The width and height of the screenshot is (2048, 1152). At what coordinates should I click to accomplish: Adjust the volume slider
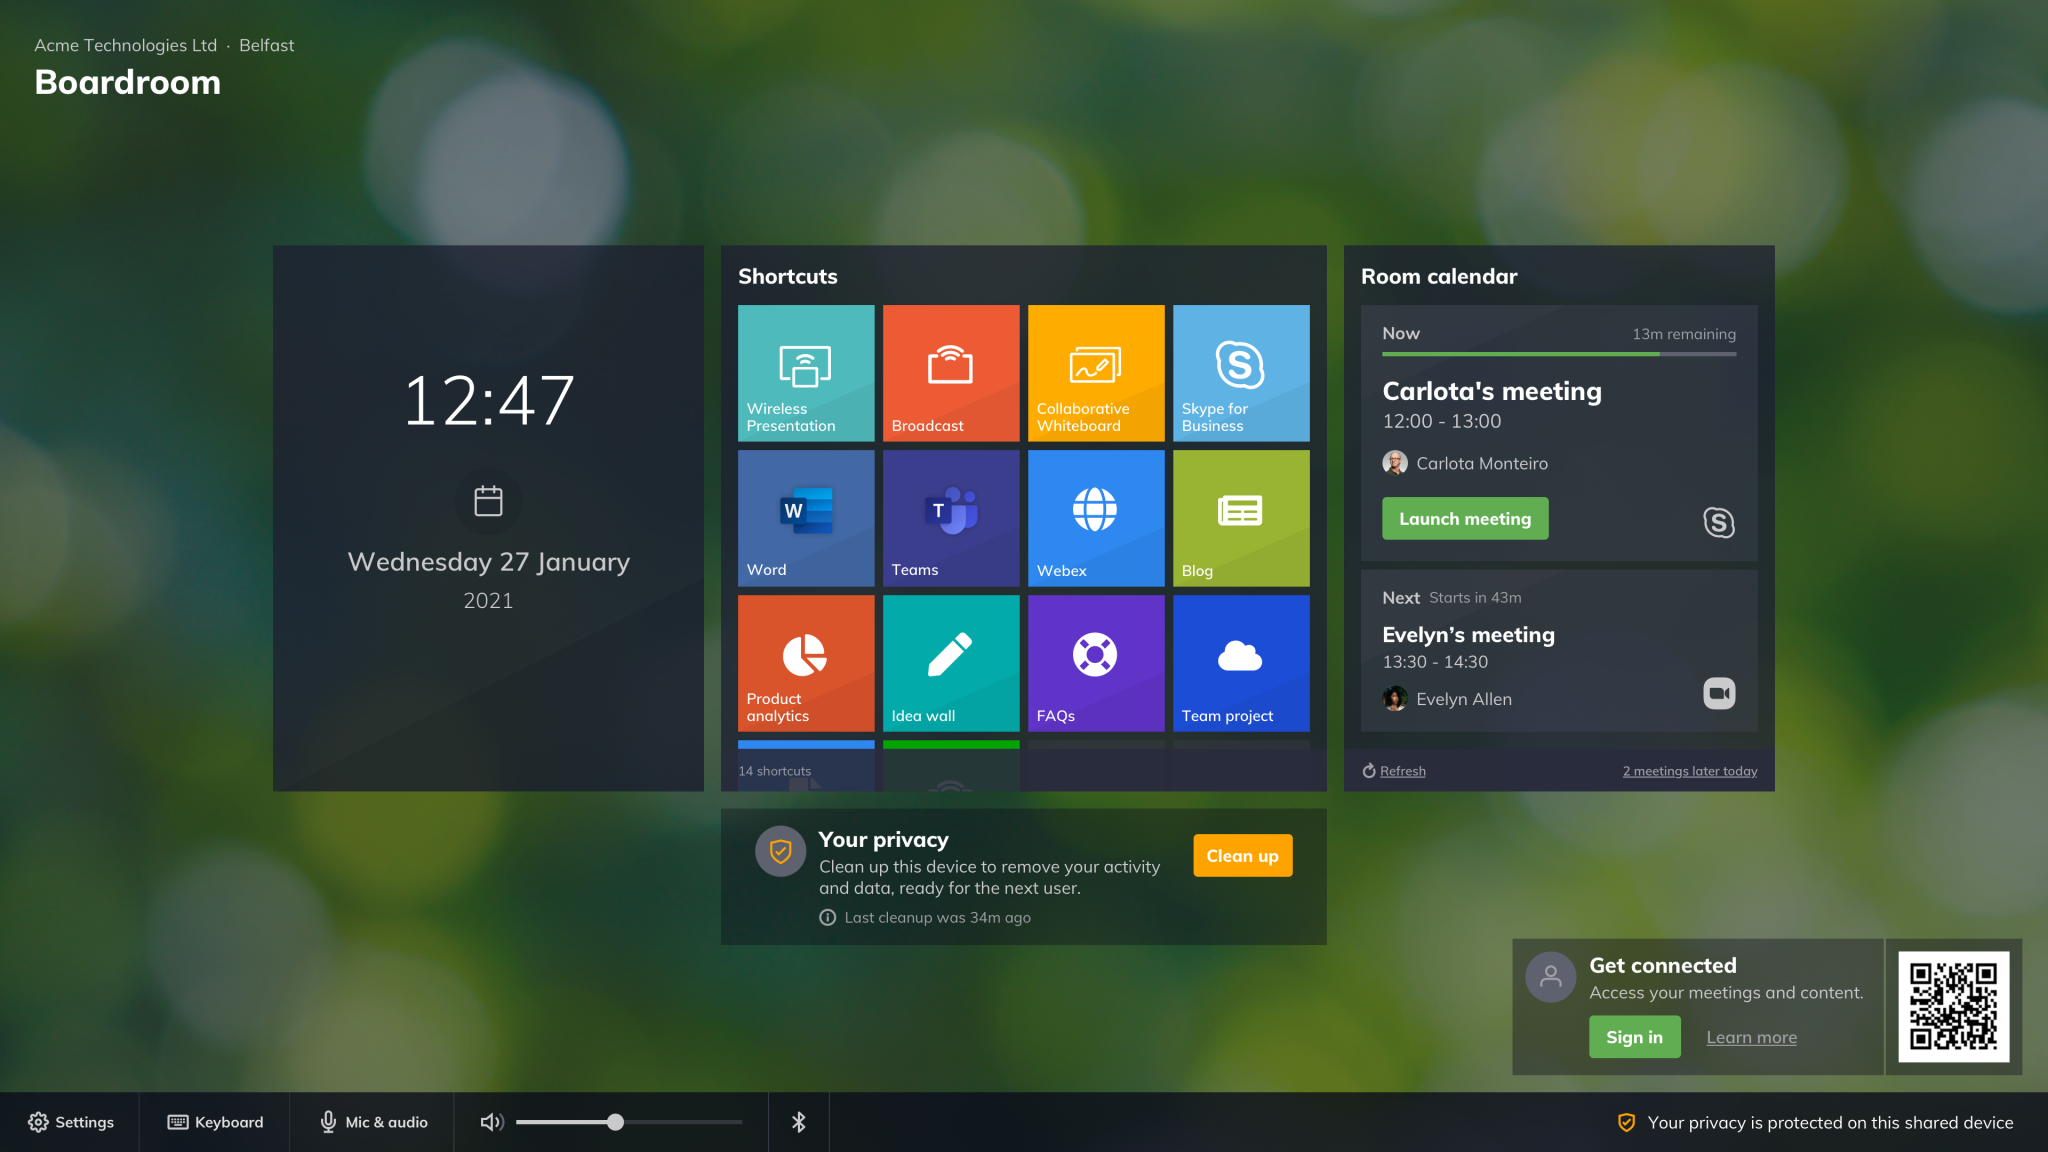[x=616, y=1121]
